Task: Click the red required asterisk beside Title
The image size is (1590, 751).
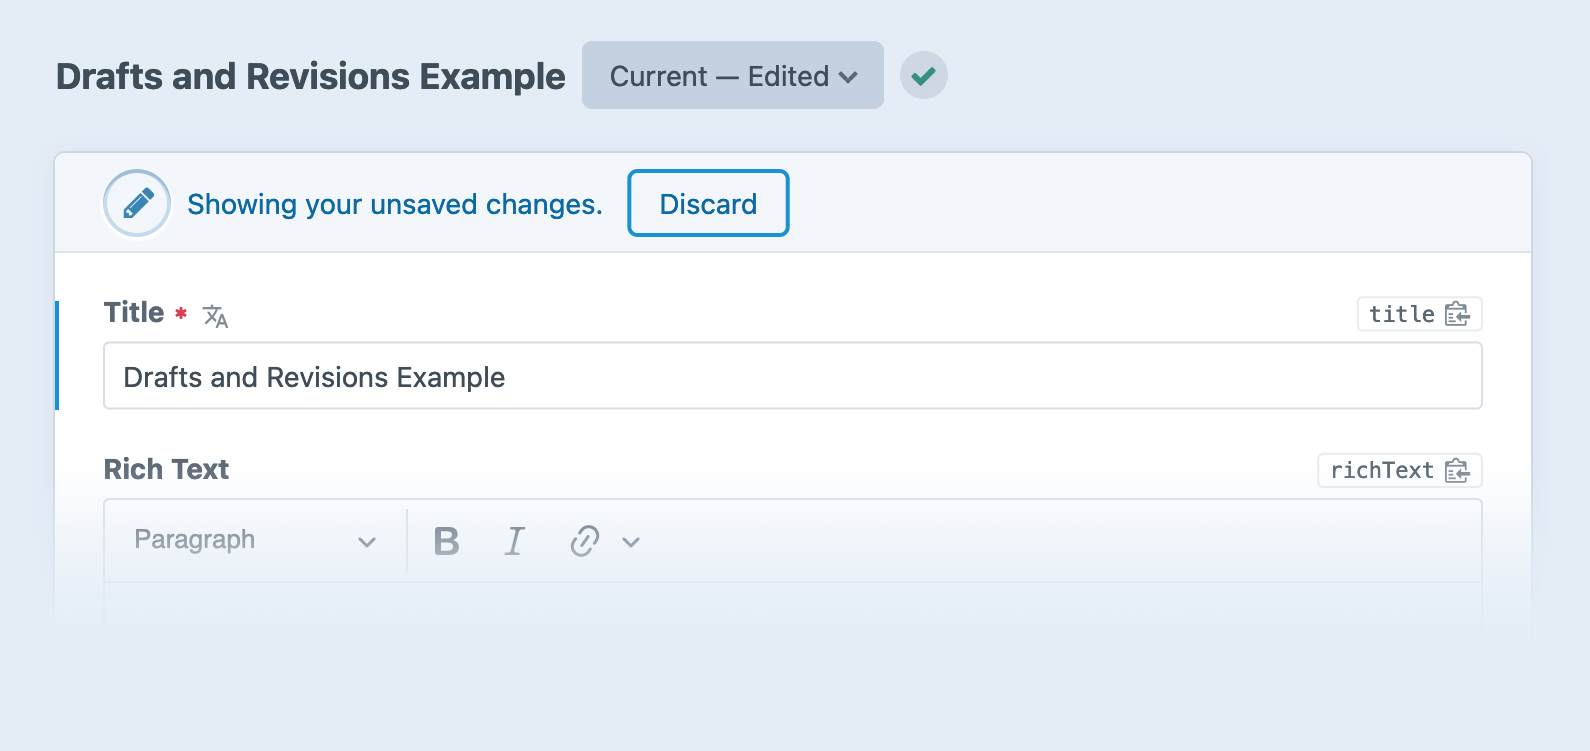Action: (179, 312)
